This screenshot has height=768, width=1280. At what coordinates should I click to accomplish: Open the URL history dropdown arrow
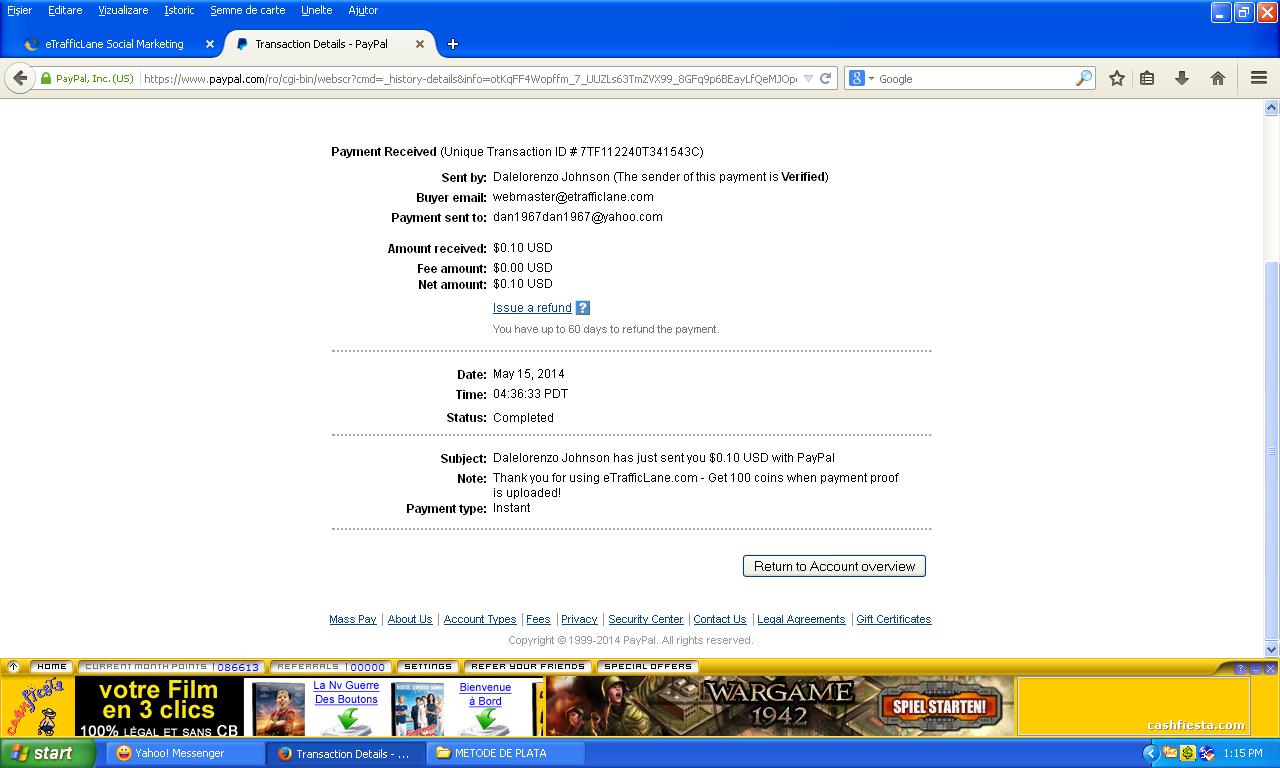(808, 79)
